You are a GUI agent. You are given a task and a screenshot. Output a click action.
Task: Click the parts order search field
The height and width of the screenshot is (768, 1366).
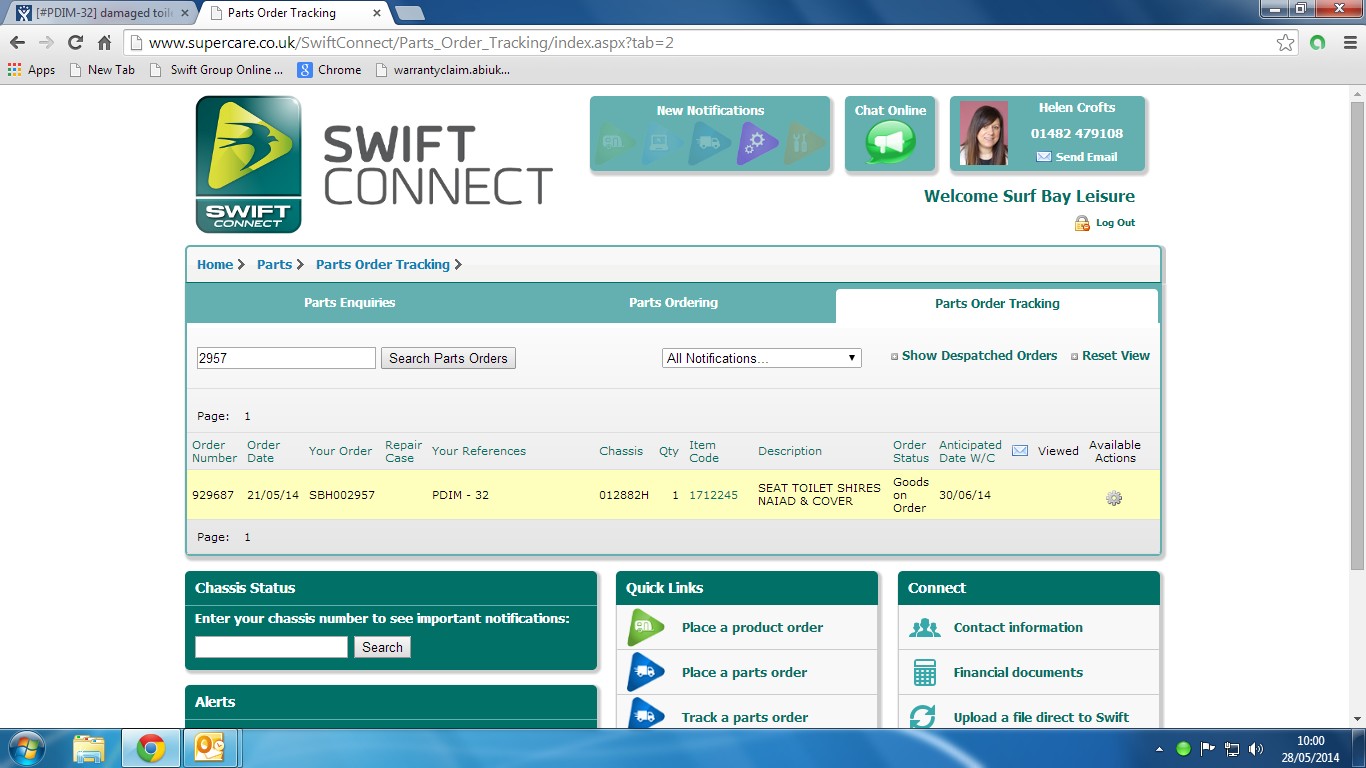point(286,358)
